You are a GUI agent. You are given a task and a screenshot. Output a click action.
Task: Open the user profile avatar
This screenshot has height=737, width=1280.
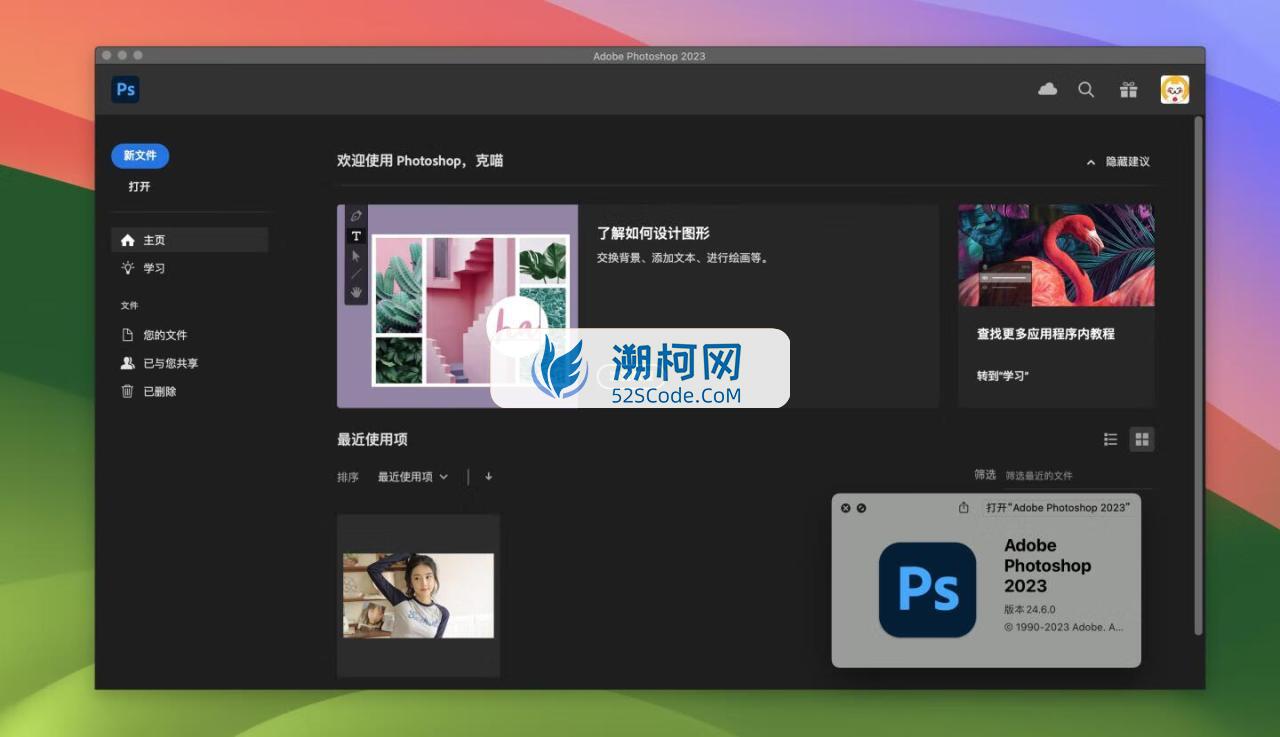(x=1174, y=90)
